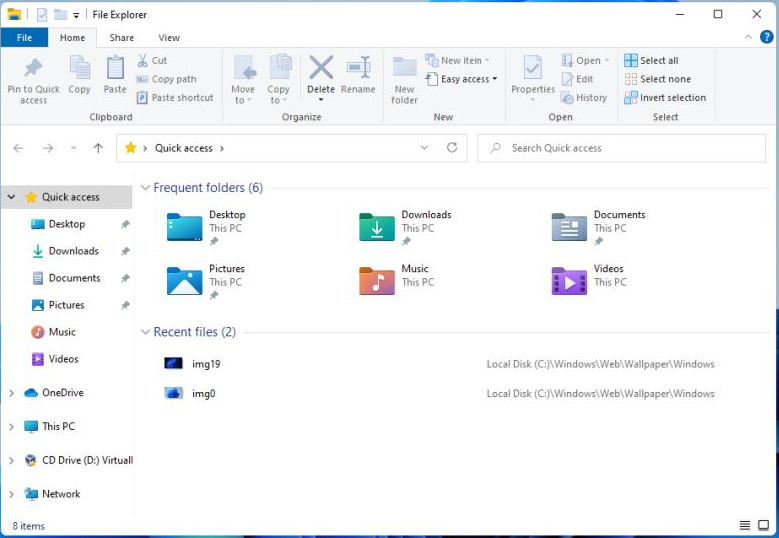Screen dimensions: 779x538
Task: Click the New folder icon
Action: coord(404,70)
